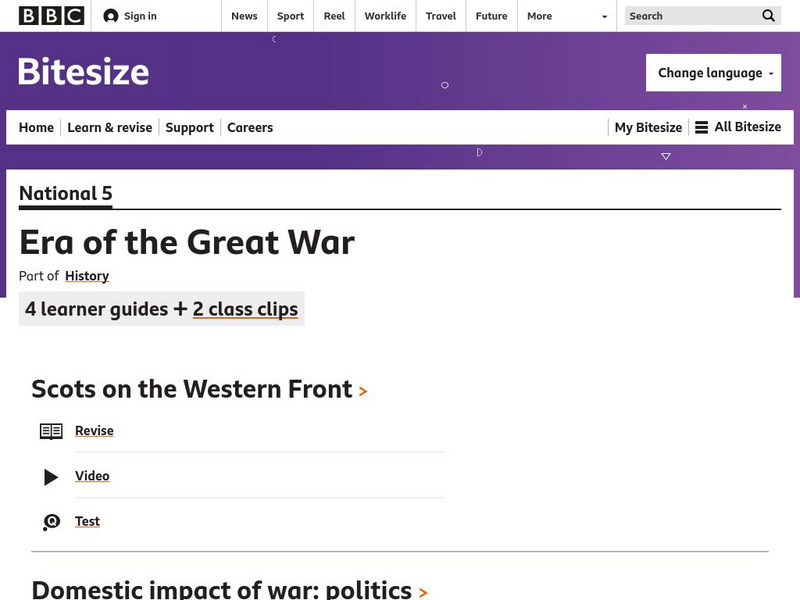
Task: Click the search magnifier icon
Action: pos(768,16)
